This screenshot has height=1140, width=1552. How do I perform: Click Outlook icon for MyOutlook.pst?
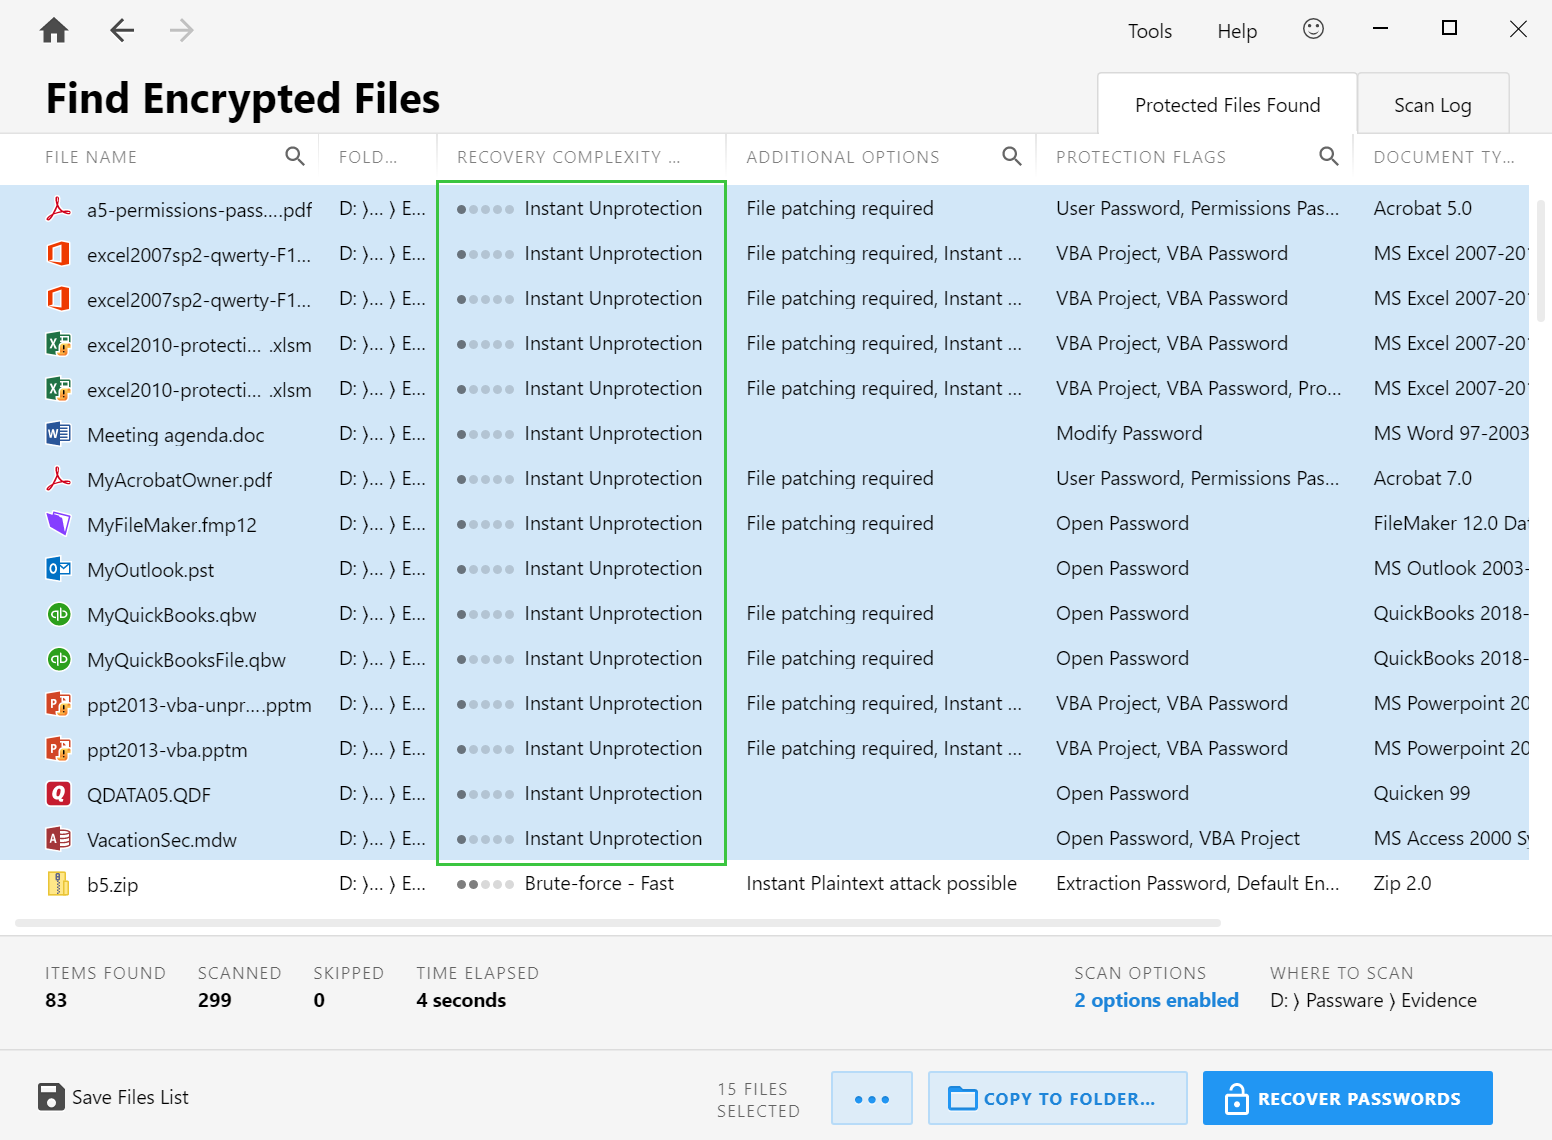(x=59, y=568)
